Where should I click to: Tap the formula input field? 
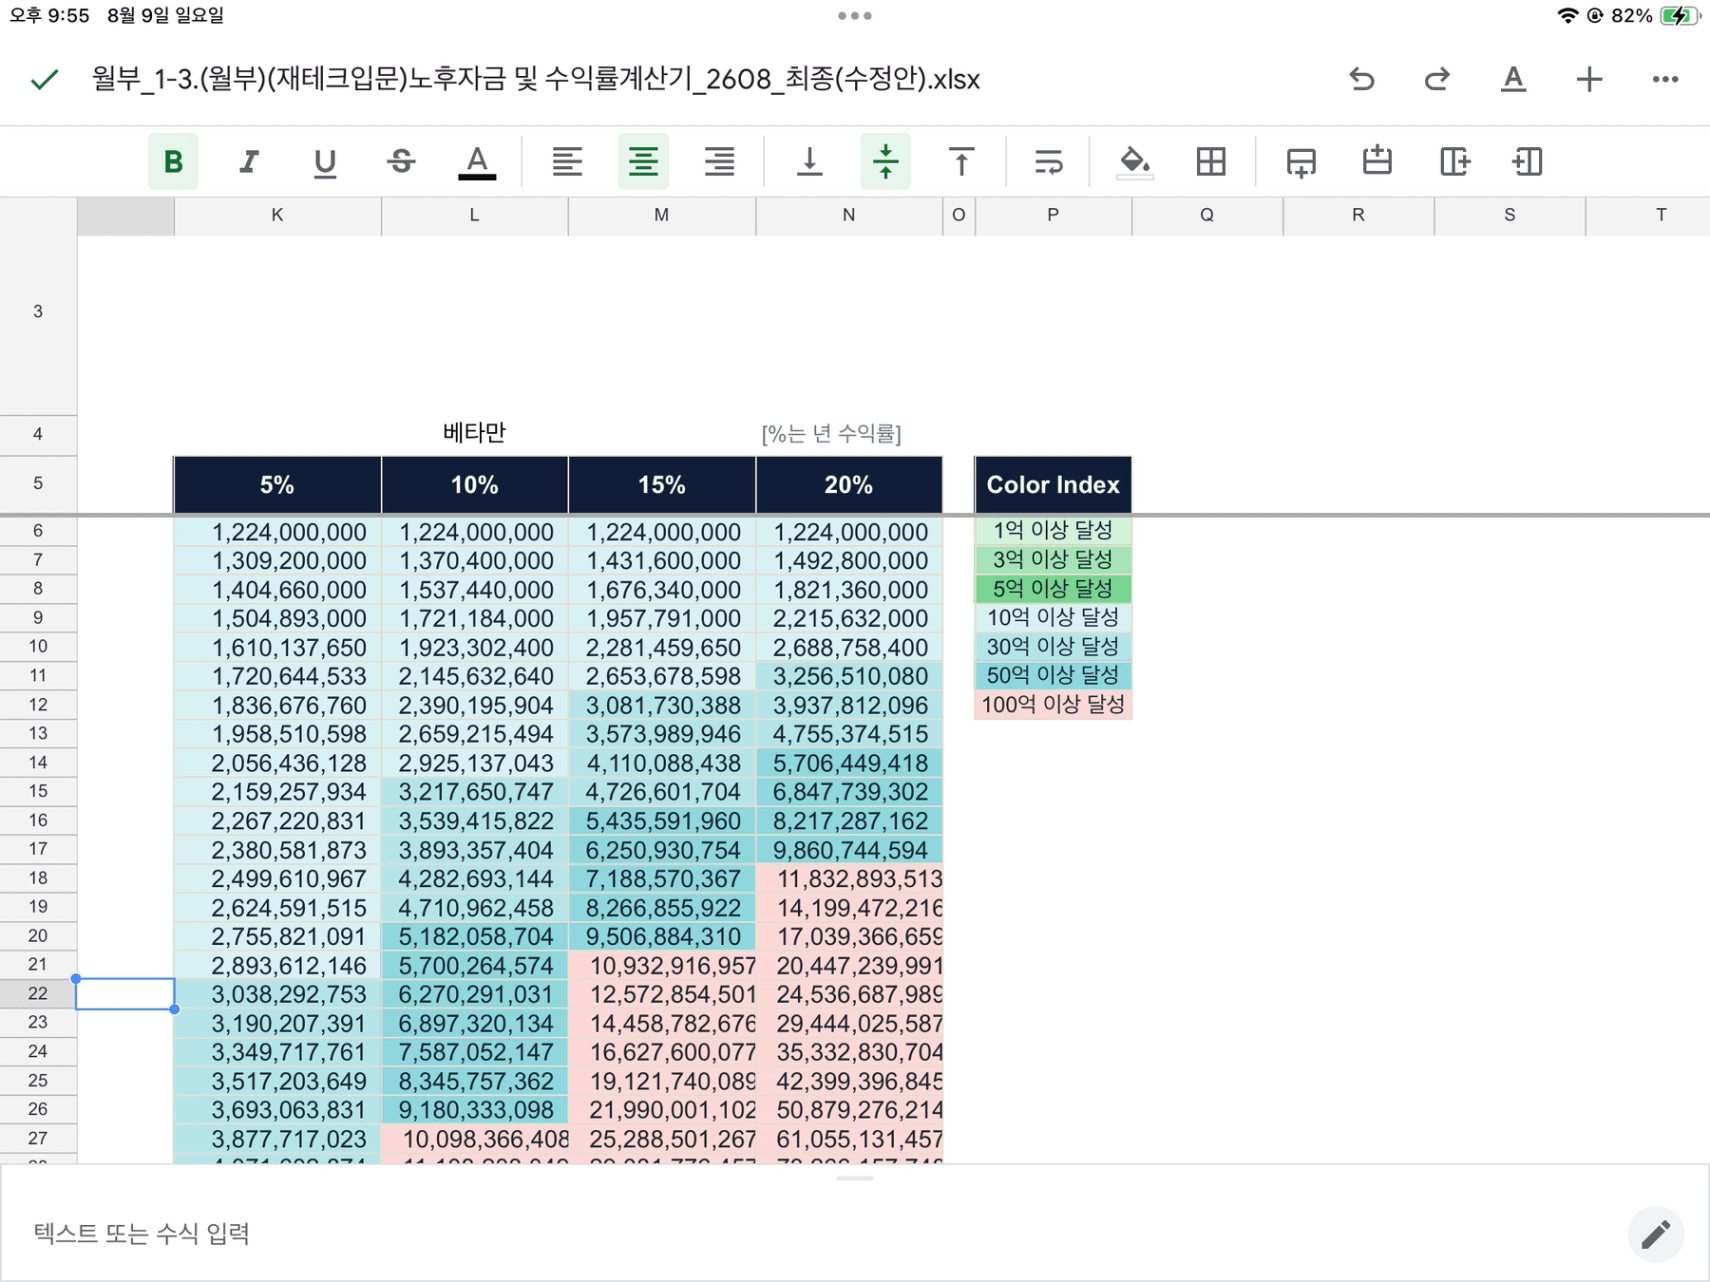coord(810,1233)
